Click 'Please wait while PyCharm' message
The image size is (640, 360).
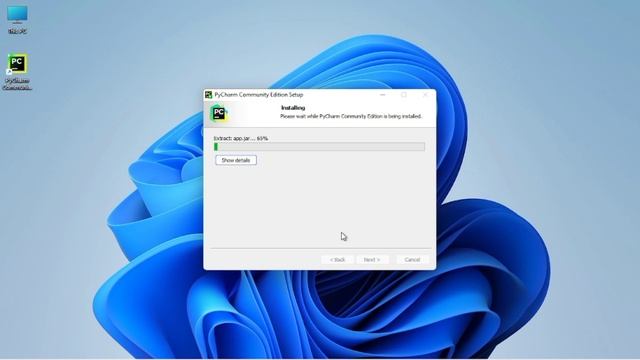click(351, 116)
